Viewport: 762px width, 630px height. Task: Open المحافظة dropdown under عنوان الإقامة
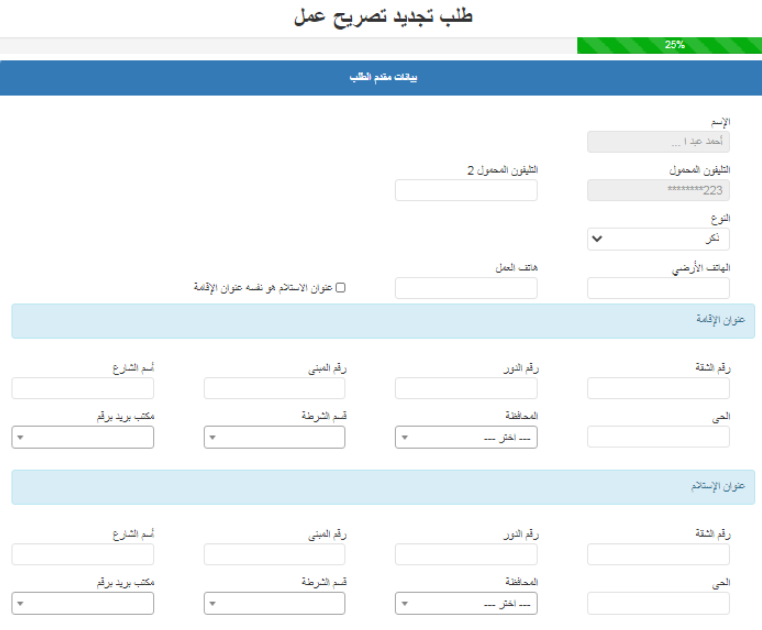coord(466,437)
